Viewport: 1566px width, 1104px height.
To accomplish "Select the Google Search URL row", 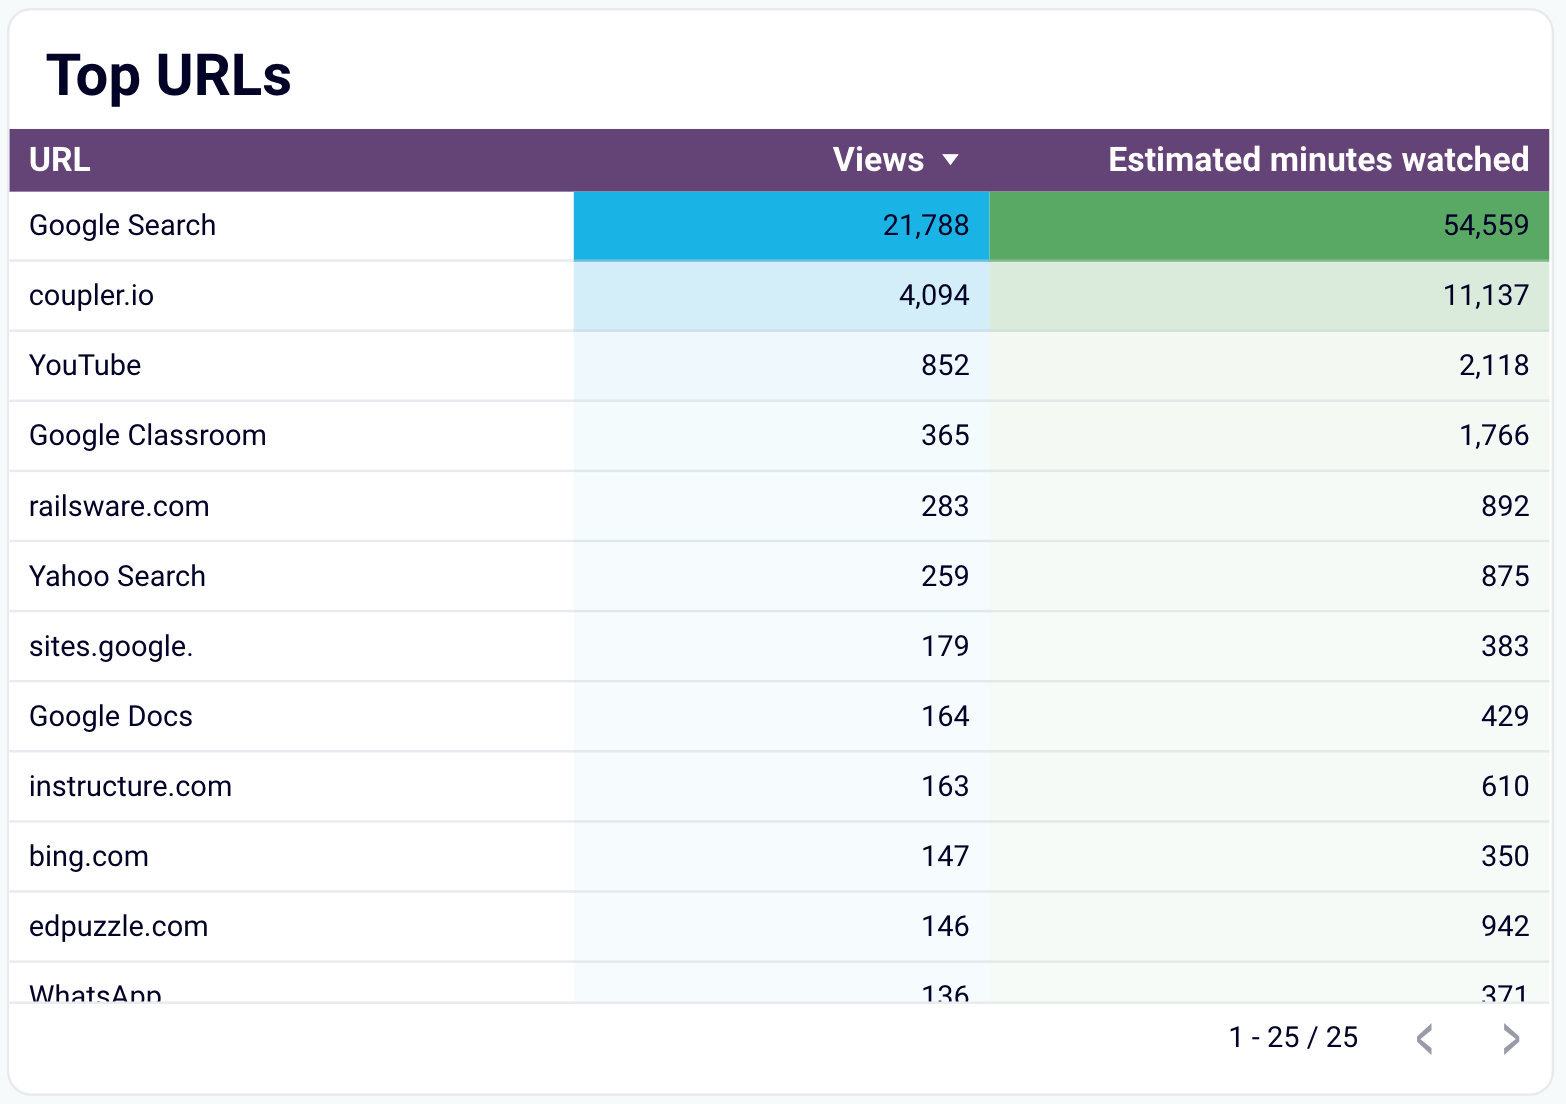I will [x=779, y=226].
